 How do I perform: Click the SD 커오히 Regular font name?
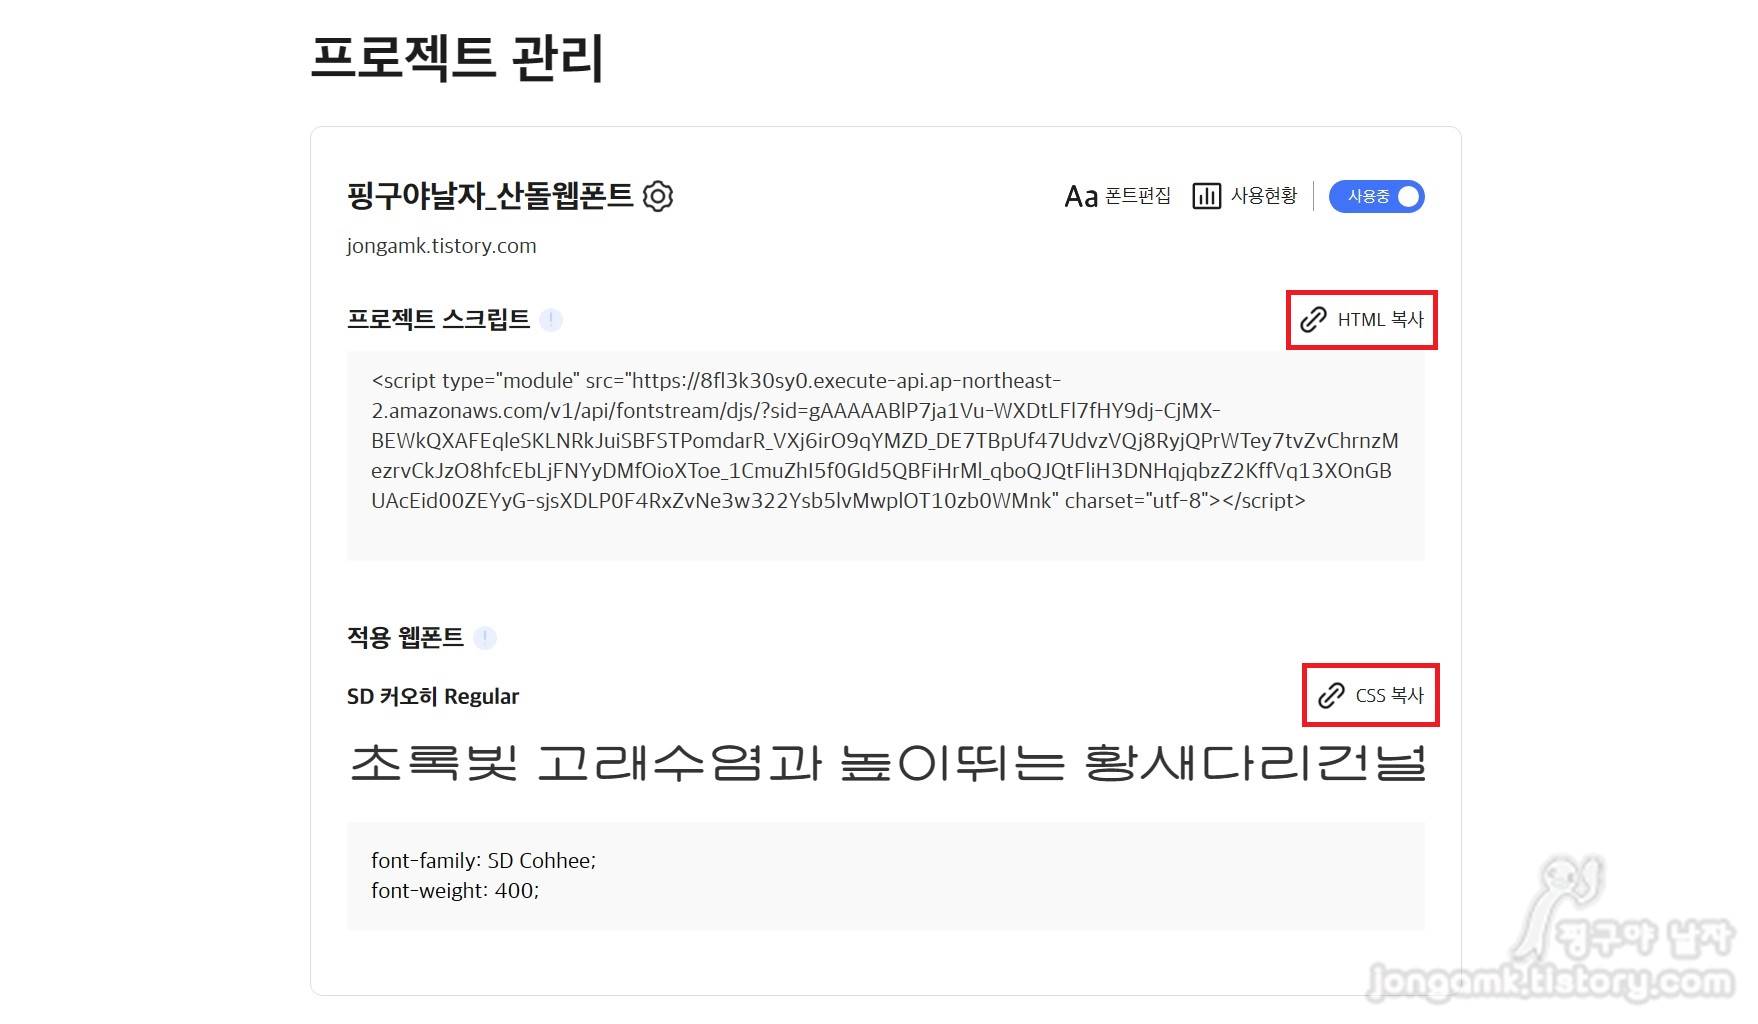point(433,696)
